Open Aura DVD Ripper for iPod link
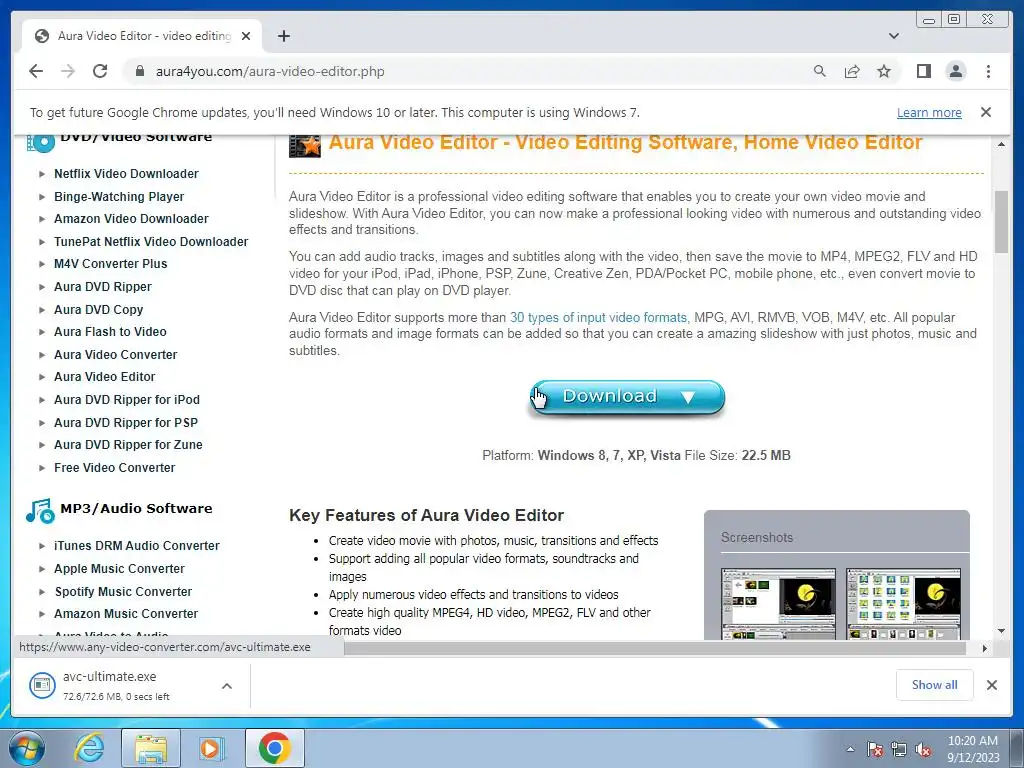This screenshot has height=768, width=1024. tap(127, 400)
